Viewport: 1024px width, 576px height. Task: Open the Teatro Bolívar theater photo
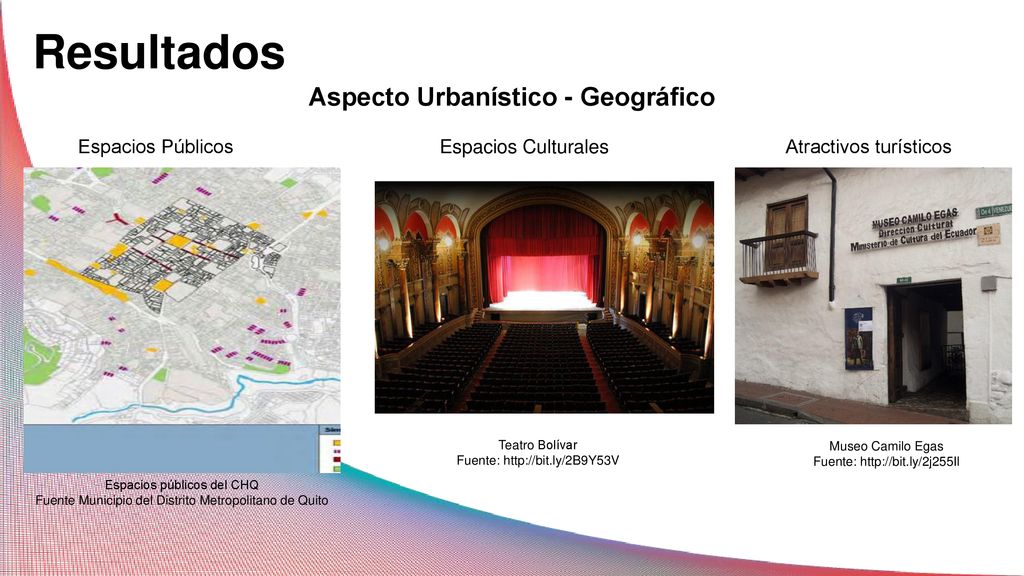(x=544, y=297)
